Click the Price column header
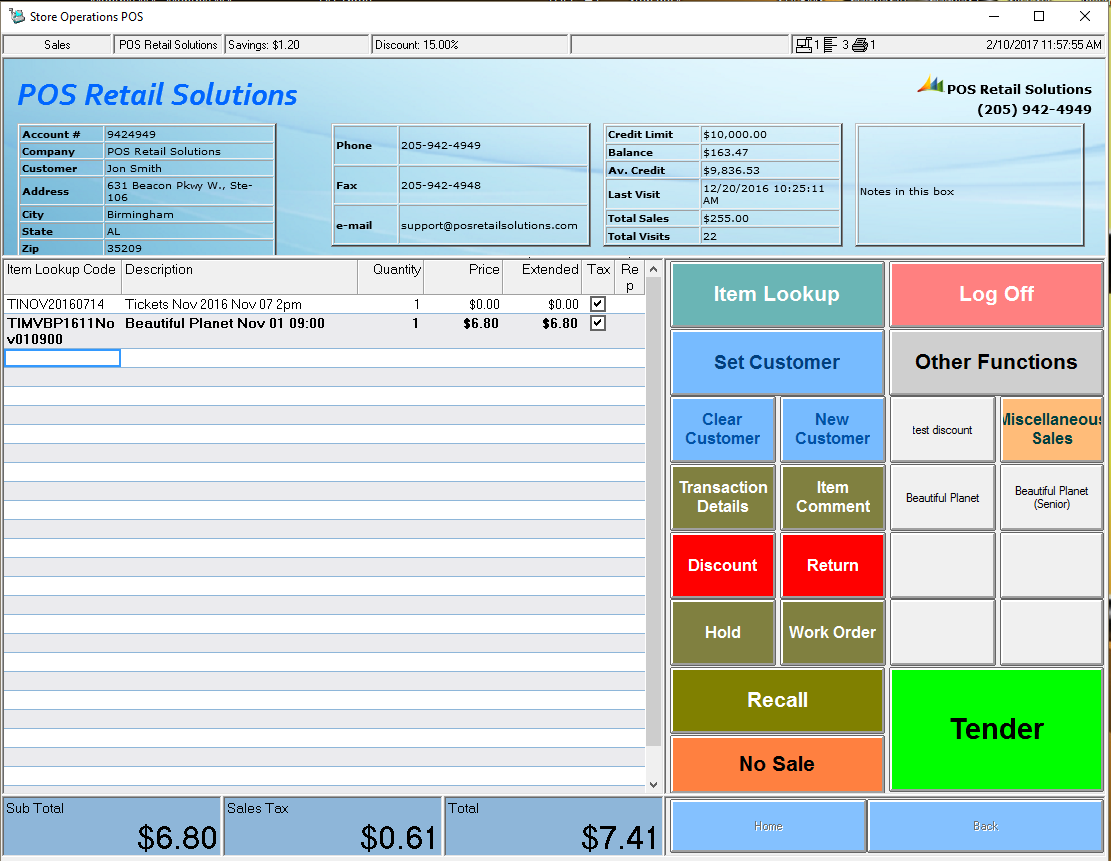This screenshot has width=1111, height=861. (x=463, y=277)
